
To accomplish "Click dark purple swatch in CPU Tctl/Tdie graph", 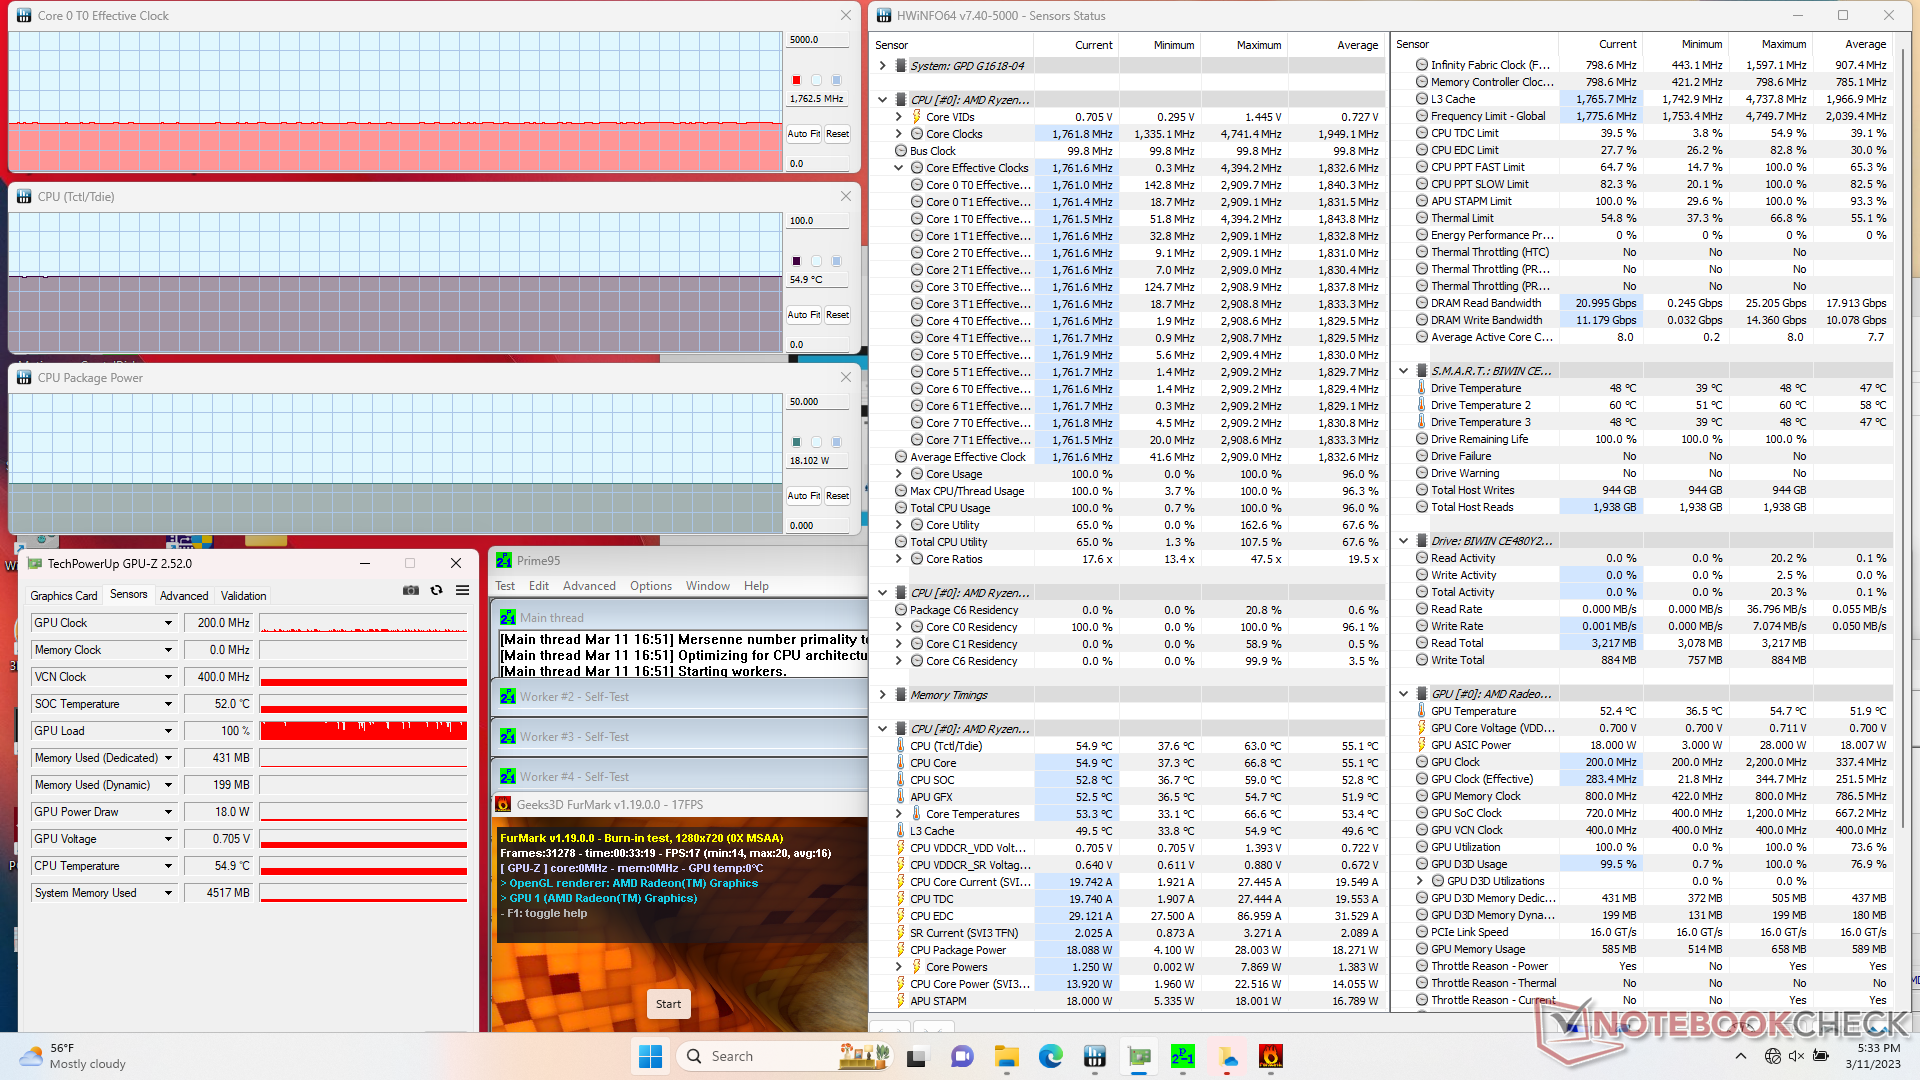I will pyautogui.click(x=796, y=261).
